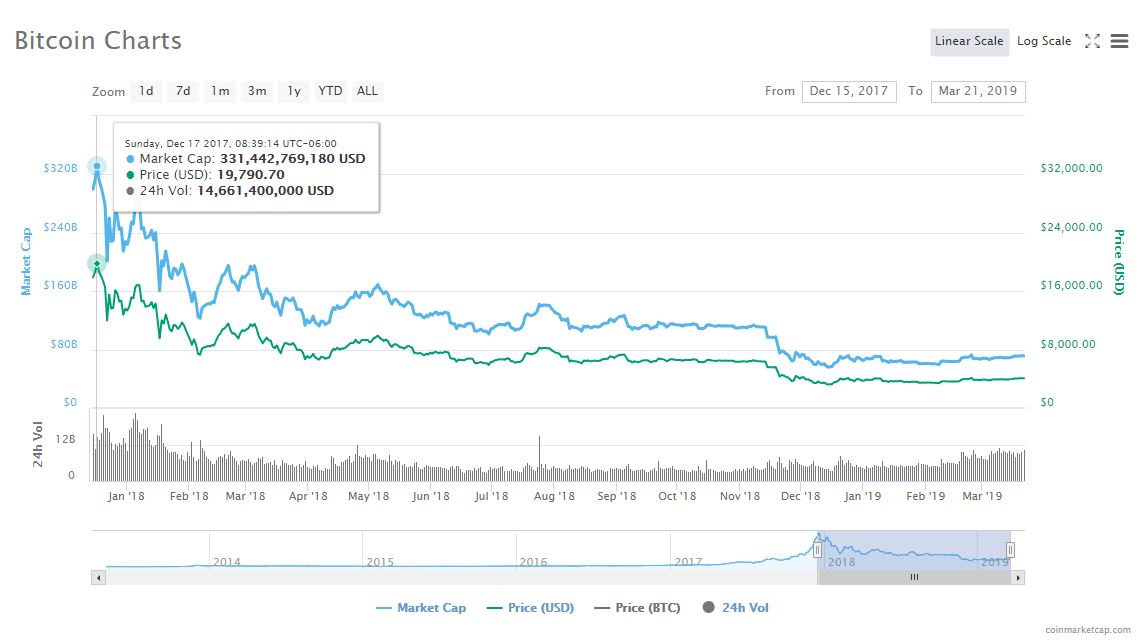Screen dimensions: 1147x643
Task: Toggle Price (USD) series in legend
Action: [530, 607]
